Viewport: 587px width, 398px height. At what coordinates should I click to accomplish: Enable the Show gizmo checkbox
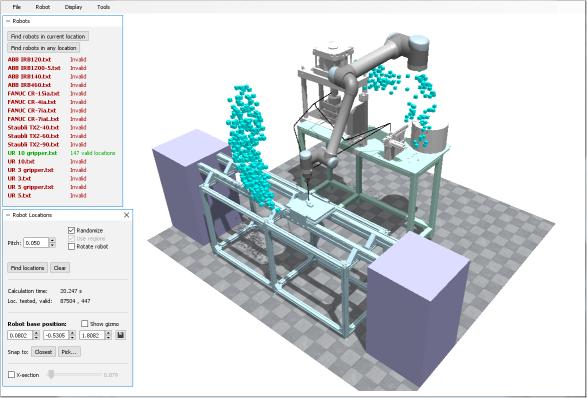coord(85,323)
